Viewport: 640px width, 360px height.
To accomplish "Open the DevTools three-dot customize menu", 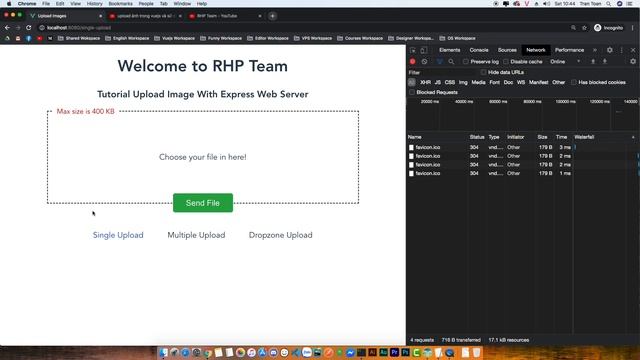I will tap(622, 50).
